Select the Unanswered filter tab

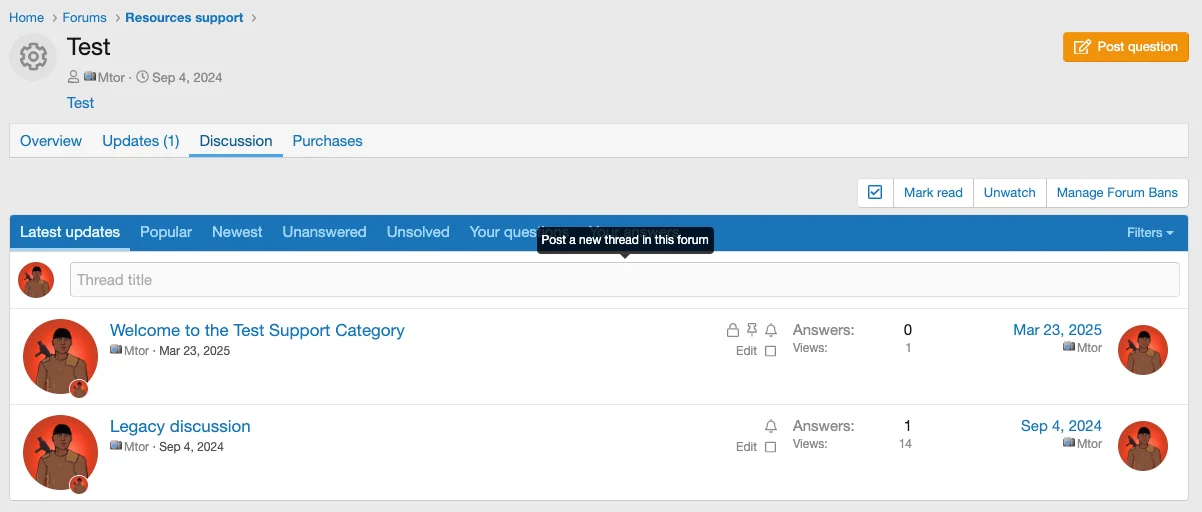click(324, 232)
